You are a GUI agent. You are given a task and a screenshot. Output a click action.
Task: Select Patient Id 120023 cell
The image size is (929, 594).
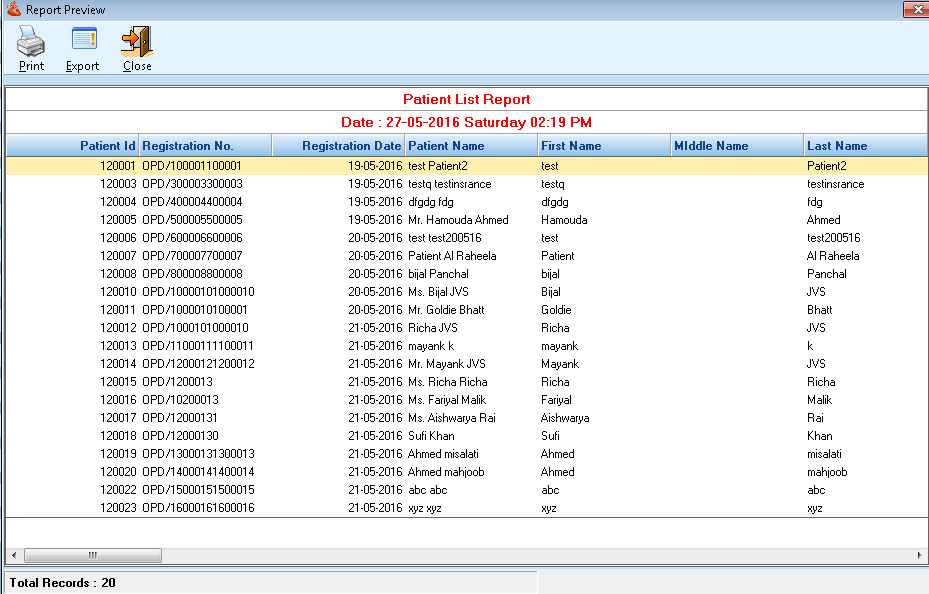pyautogui.click(x=117, y=508)
